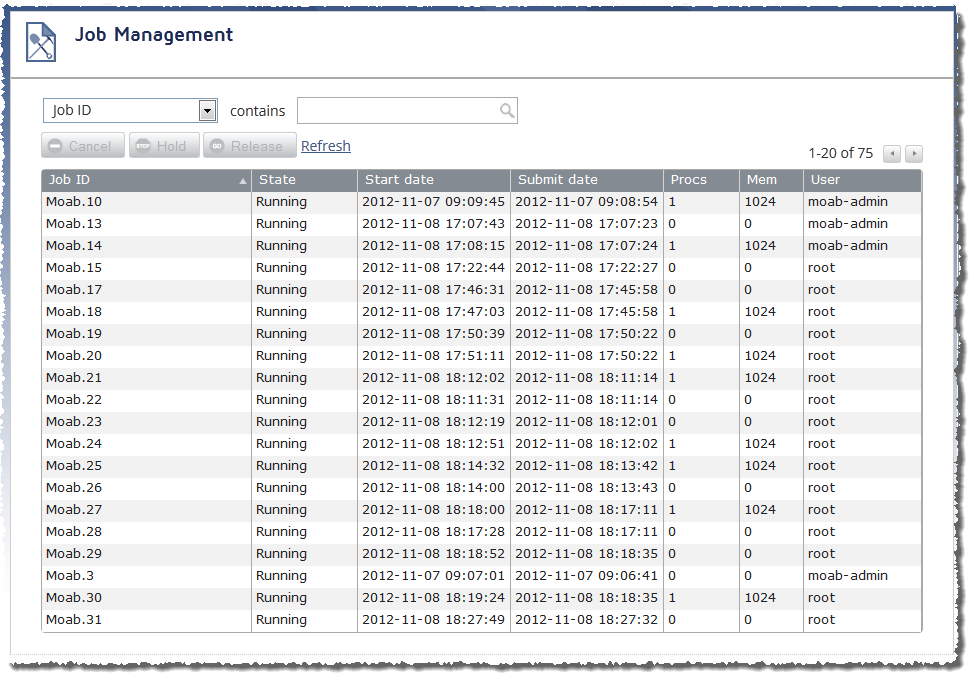
Task: Select job row Moab.17
Action: pyautogui.click(x=482, y=289)
